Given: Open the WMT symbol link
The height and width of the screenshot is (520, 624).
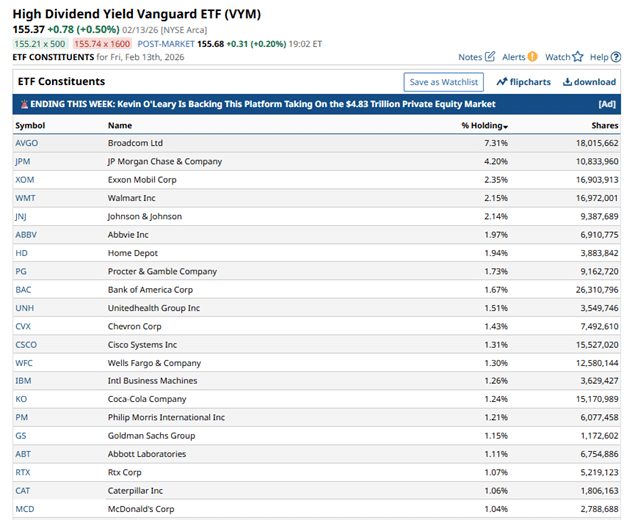Looking at the screenshot, I should click(x=25, y=198).
